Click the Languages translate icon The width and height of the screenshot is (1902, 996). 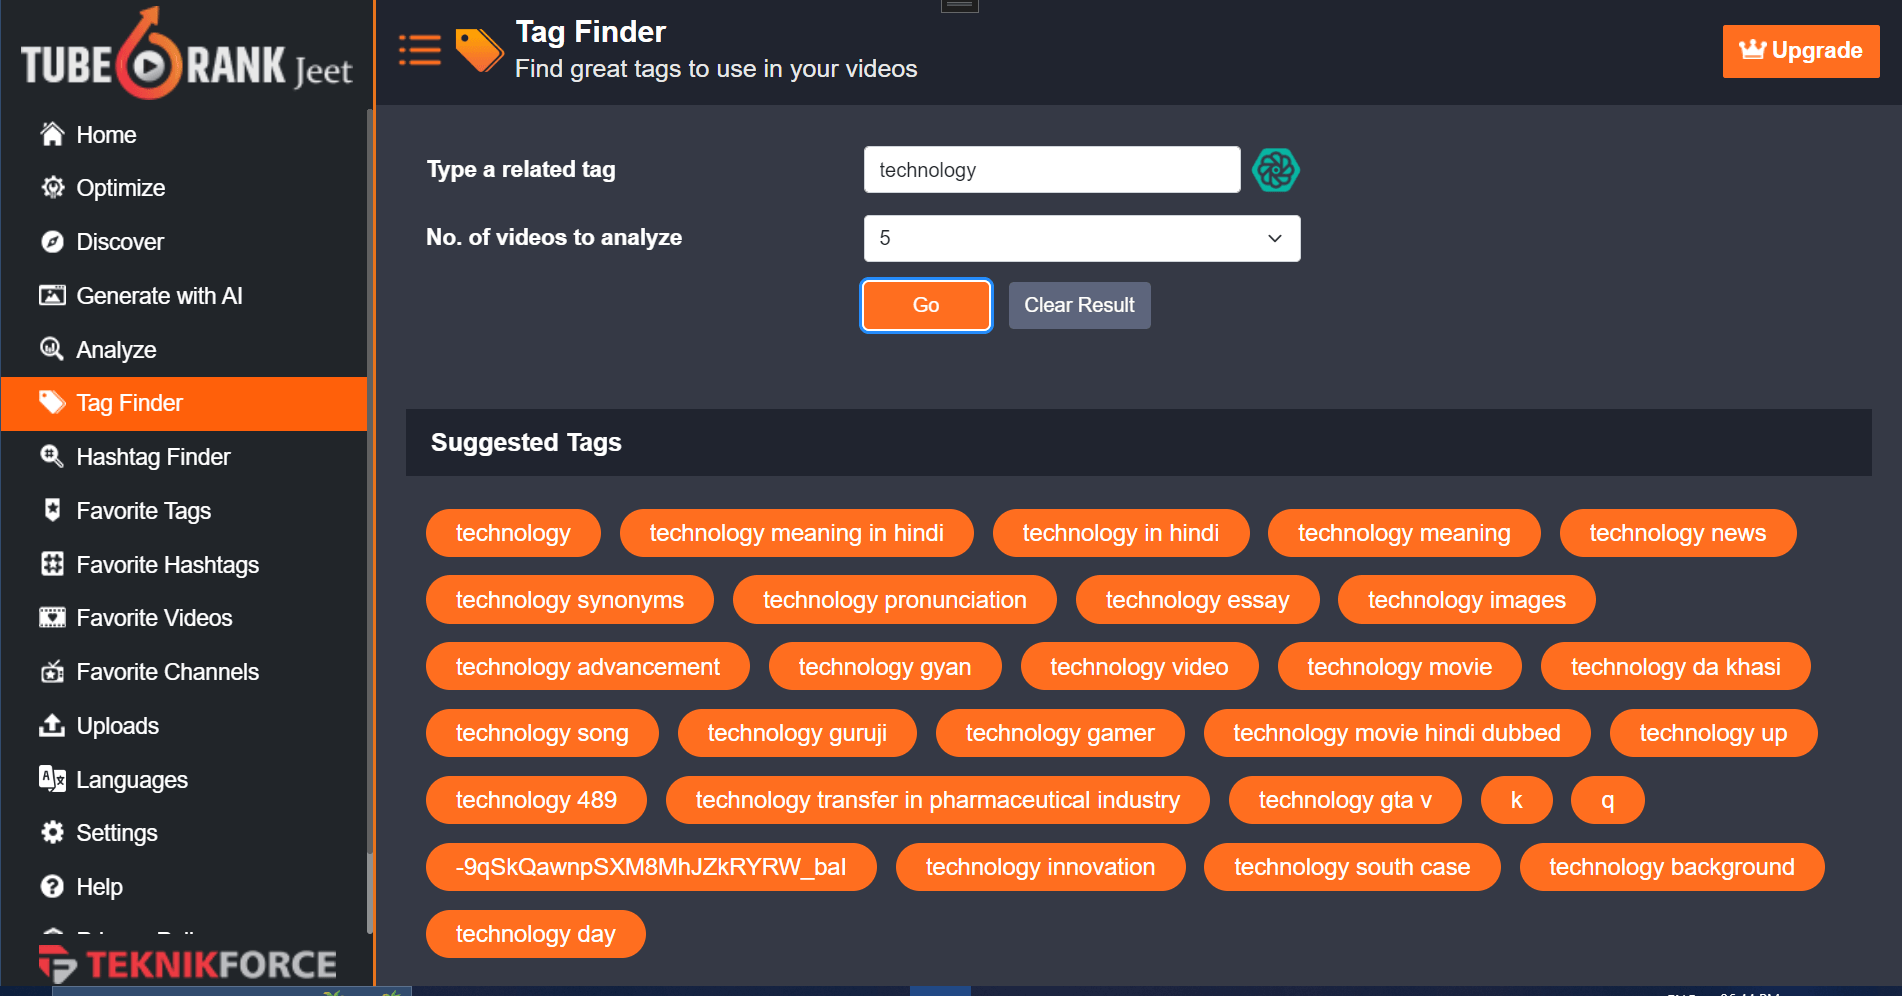coord(52,779)
